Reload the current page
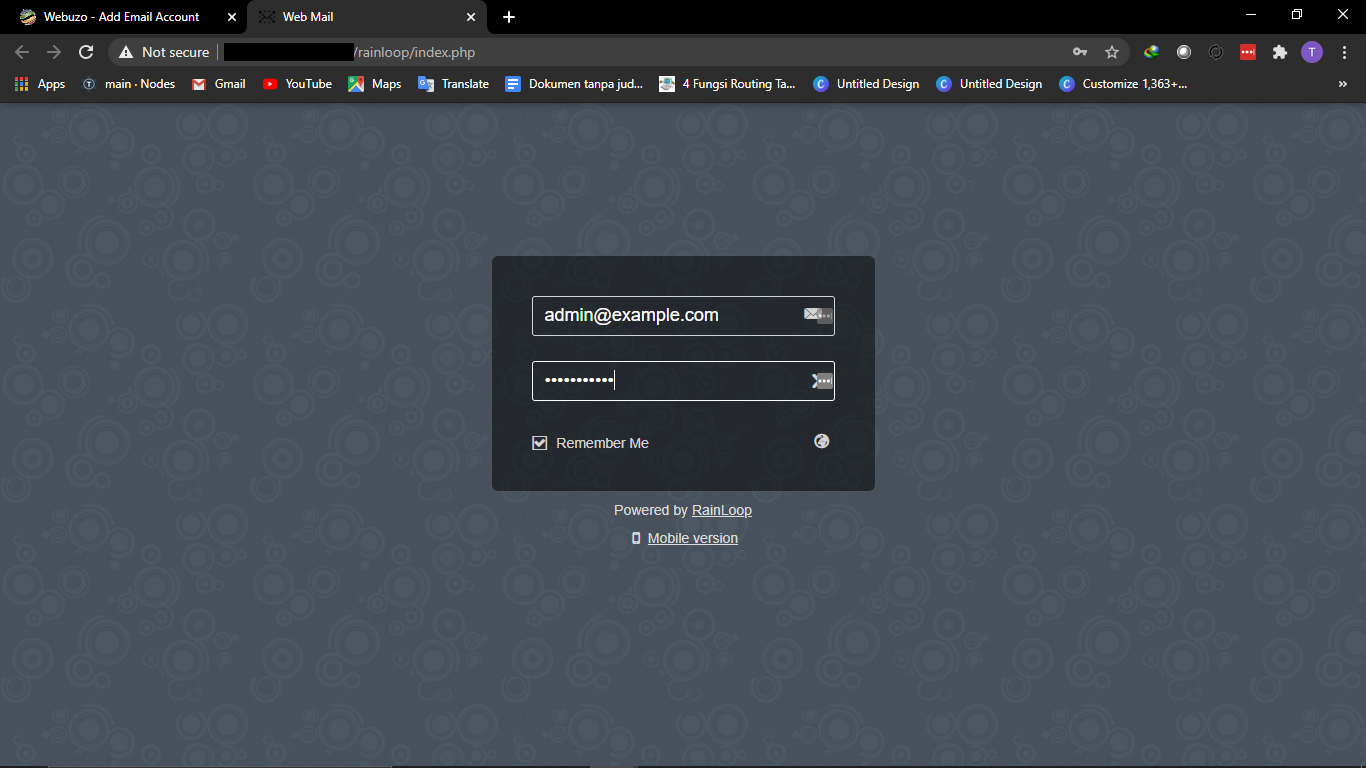The image size is (1366, 768). click(86, 52)
